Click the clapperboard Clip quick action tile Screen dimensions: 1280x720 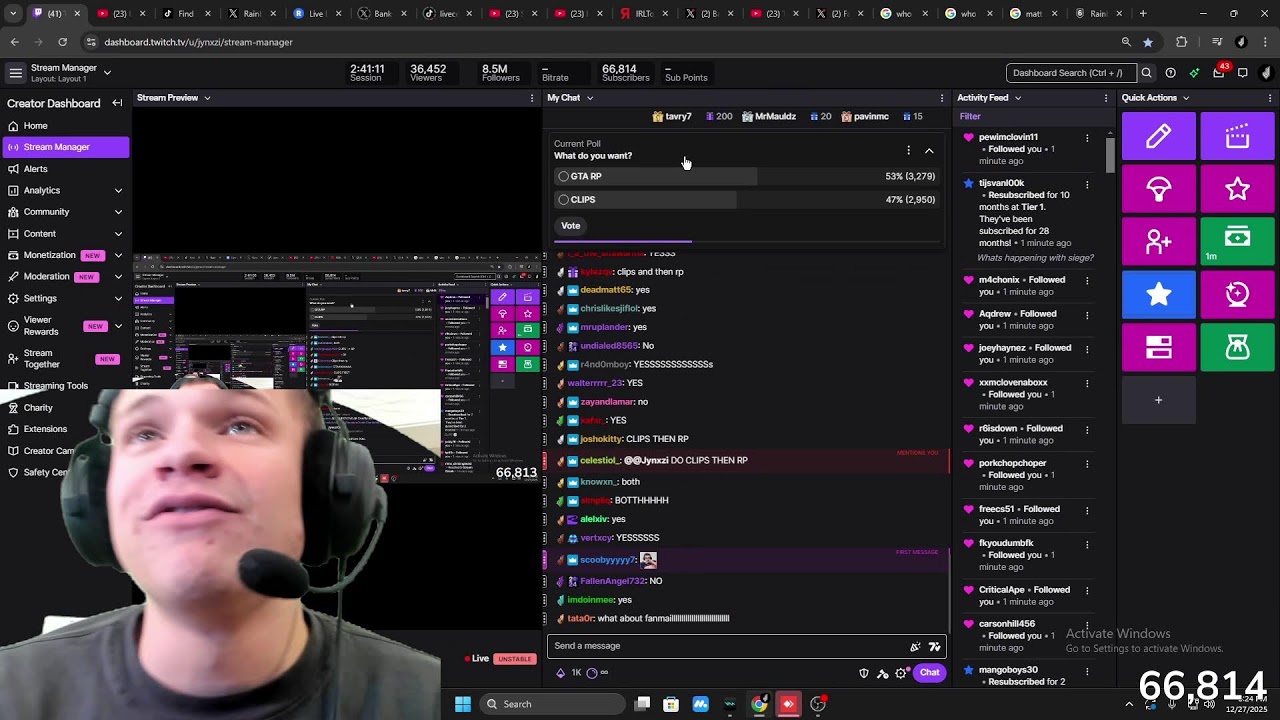pyautogui.click(x=1237, y=137)
